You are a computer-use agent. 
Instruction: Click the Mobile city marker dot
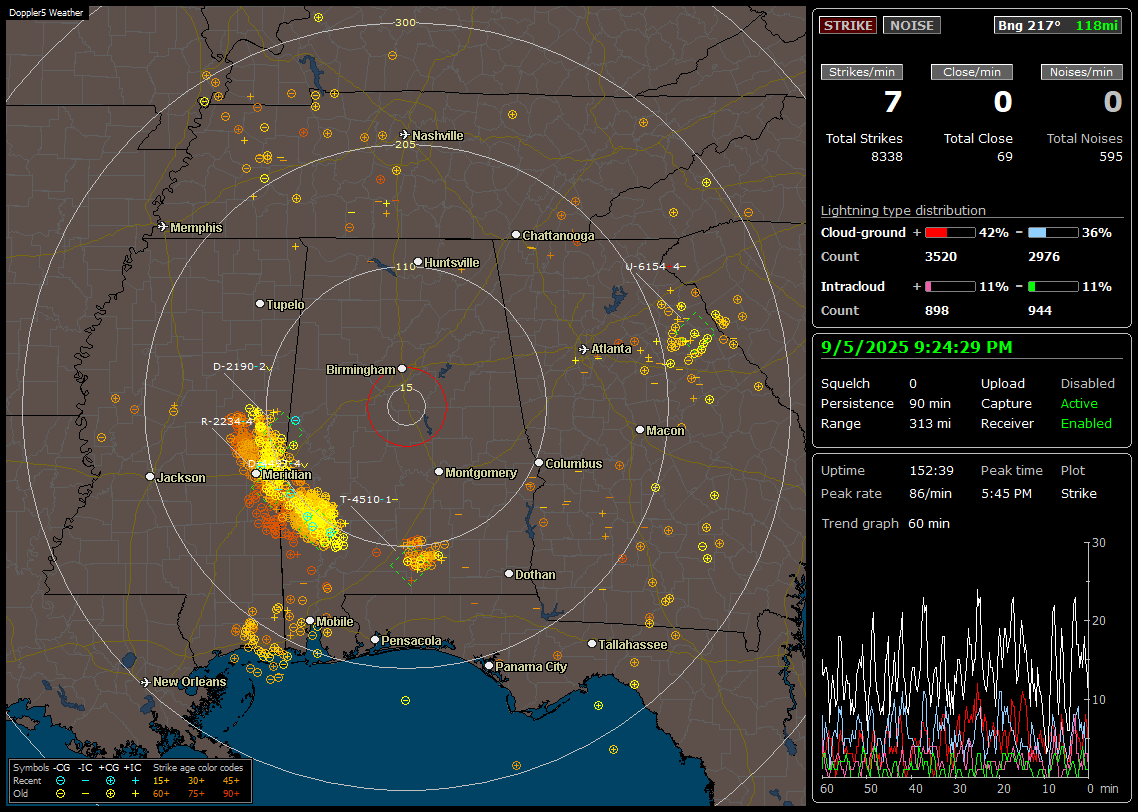[310, 621]
